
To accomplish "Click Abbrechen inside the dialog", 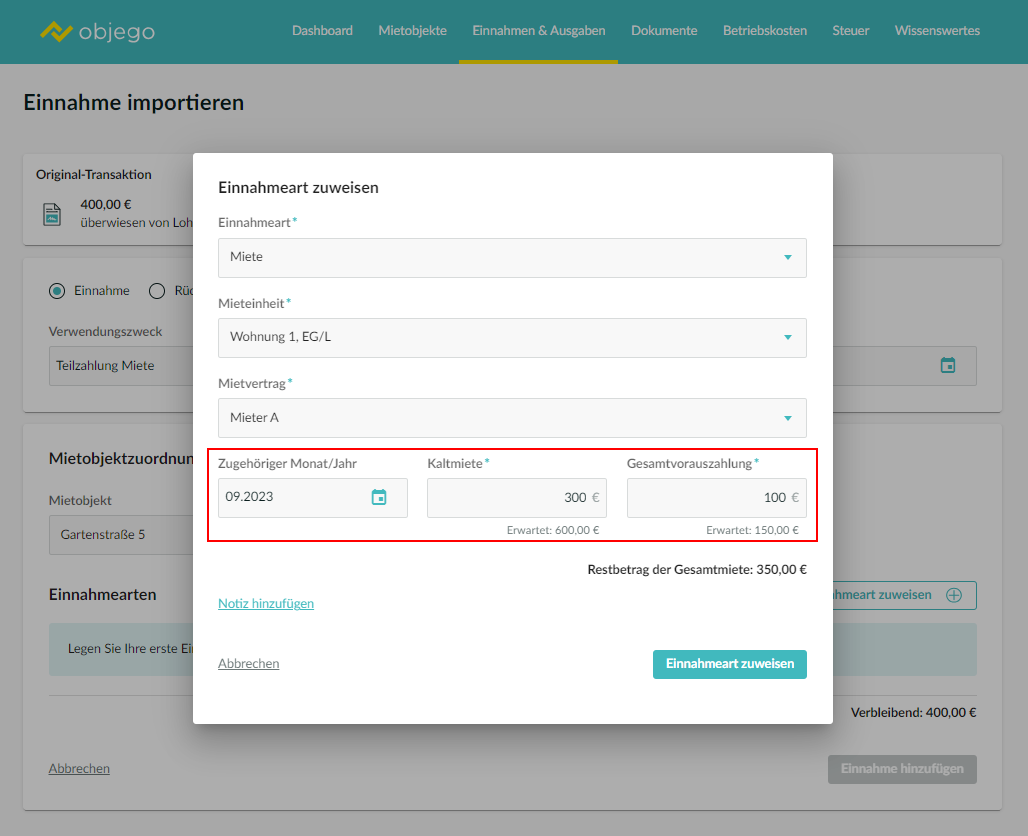I will (x=249, y=663).
